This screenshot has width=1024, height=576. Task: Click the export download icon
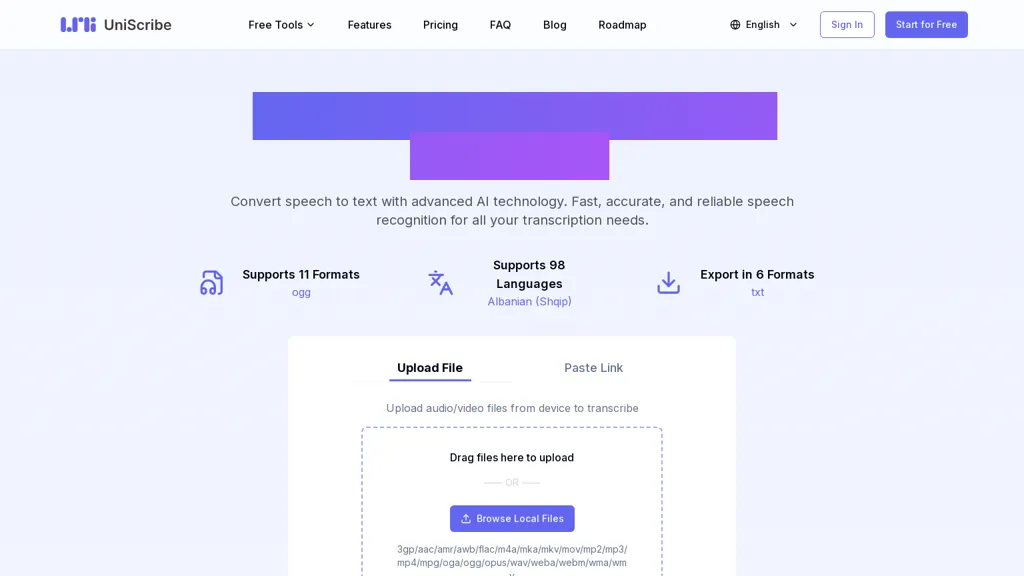tap(668, 283)
